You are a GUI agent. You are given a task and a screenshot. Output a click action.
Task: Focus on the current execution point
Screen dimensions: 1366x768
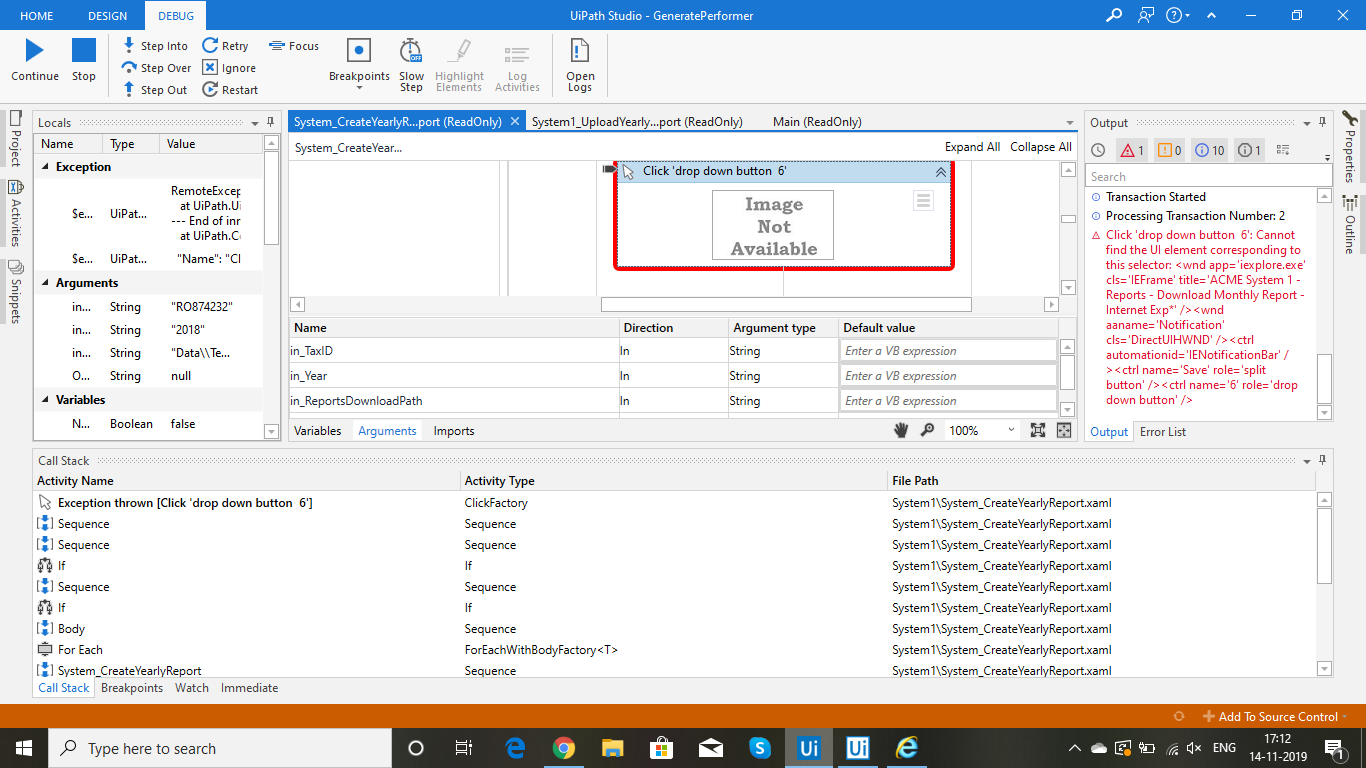[294, 46]
